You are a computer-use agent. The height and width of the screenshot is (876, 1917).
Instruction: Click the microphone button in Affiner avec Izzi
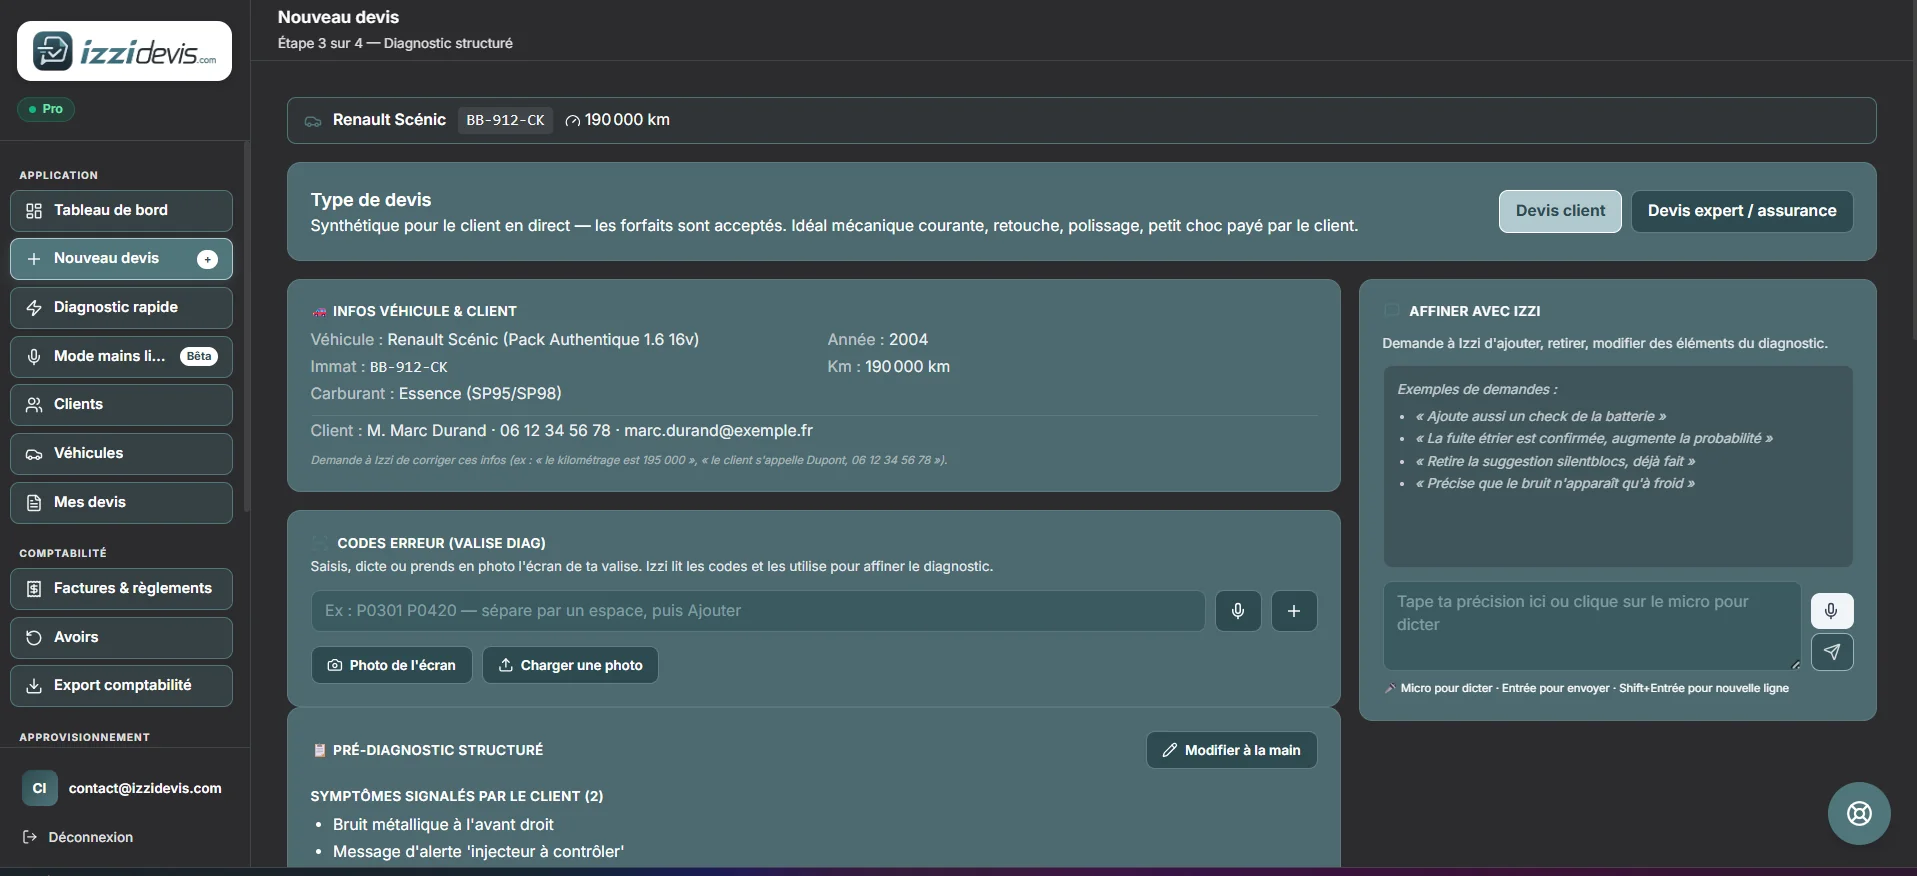click(1831, 611)
